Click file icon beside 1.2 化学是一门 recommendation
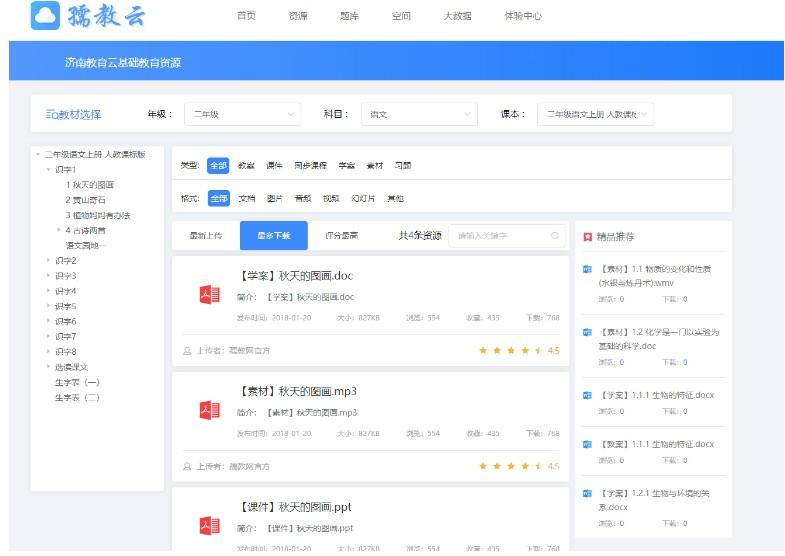This screenshot has height=556, width=785. tap(587, 332)
